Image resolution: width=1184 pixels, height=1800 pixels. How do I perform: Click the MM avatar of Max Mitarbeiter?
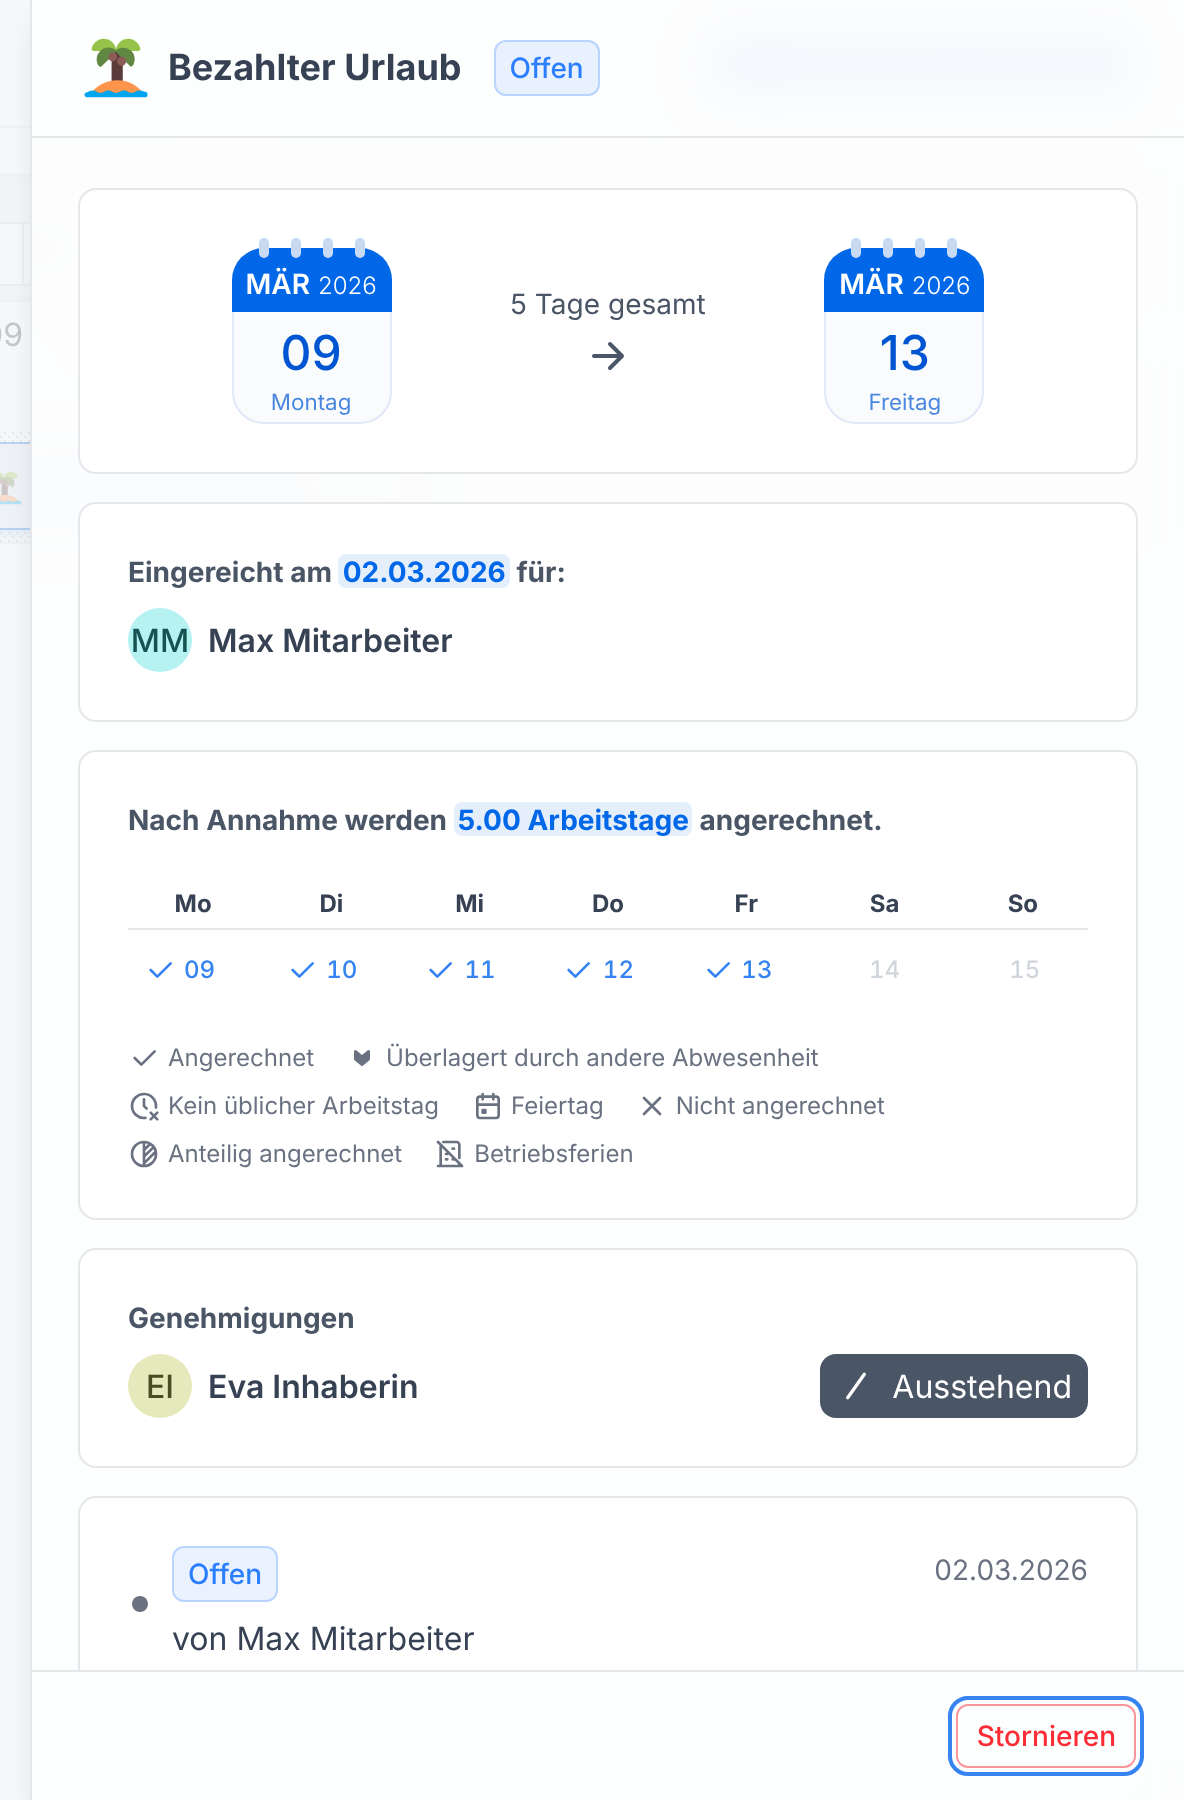160,640
